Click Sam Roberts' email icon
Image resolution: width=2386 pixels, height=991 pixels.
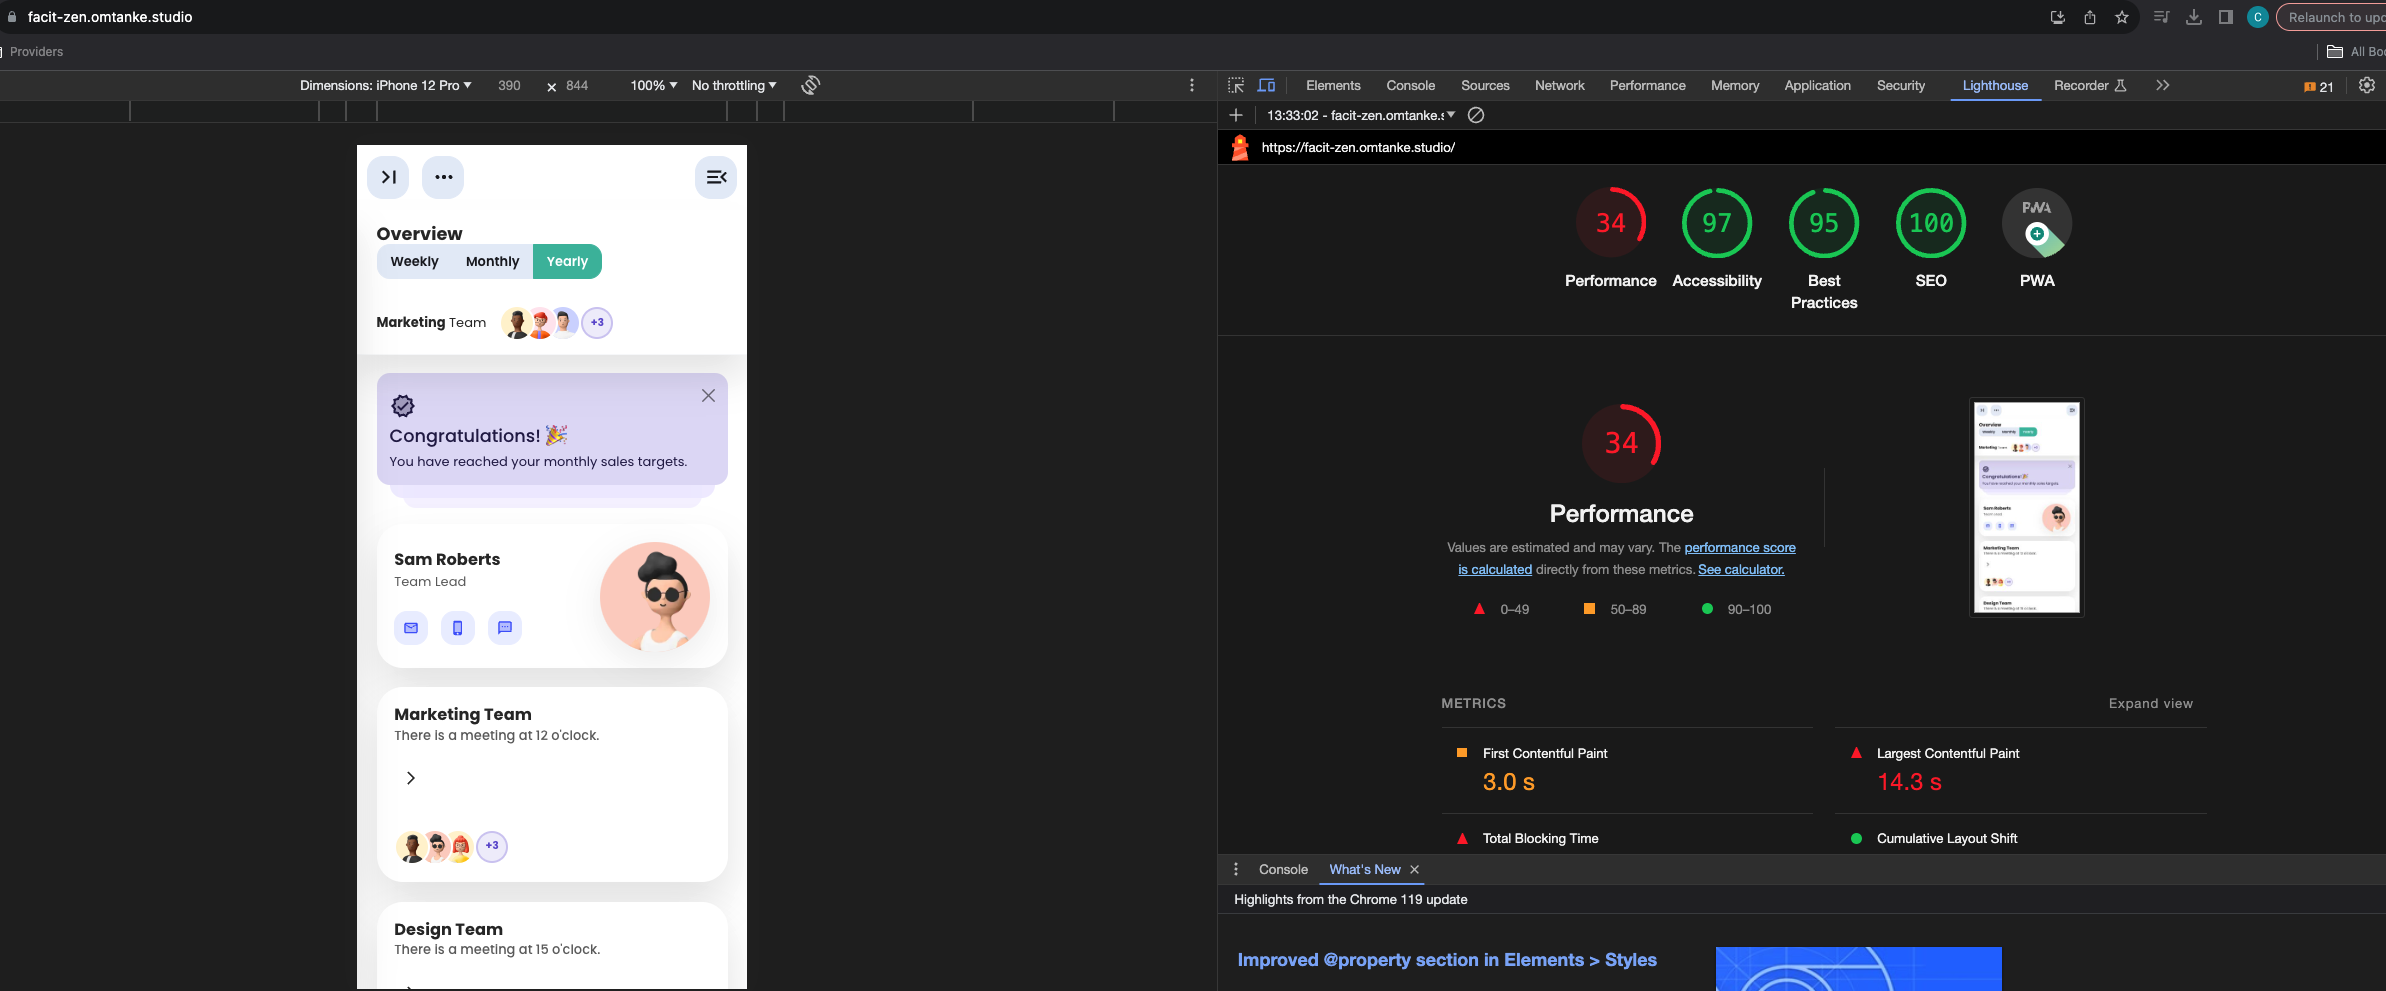[411, 628]
